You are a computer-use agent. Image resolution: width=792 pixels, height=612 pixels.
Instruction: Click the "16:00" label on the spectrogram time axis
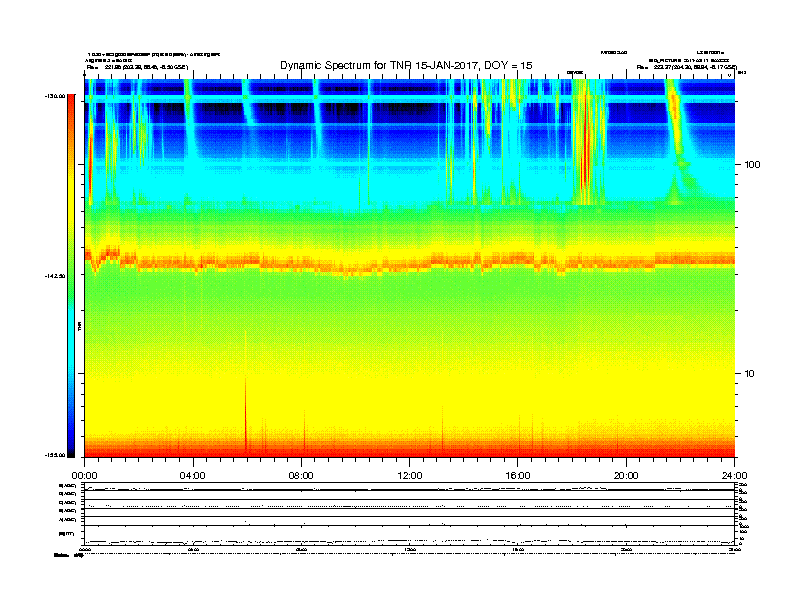518,476
